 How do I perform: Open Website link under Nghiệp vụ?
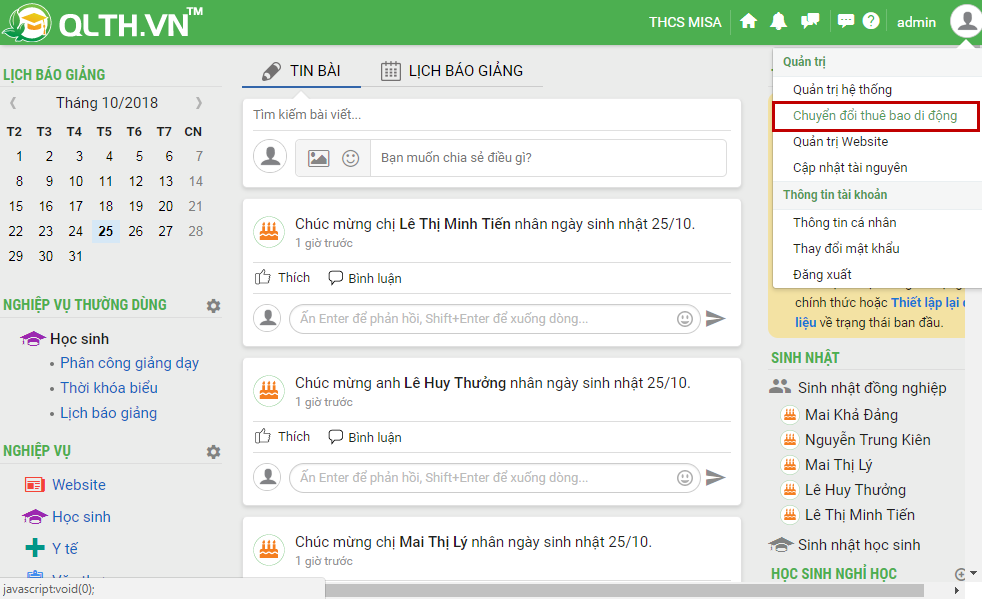coord(79,485)
